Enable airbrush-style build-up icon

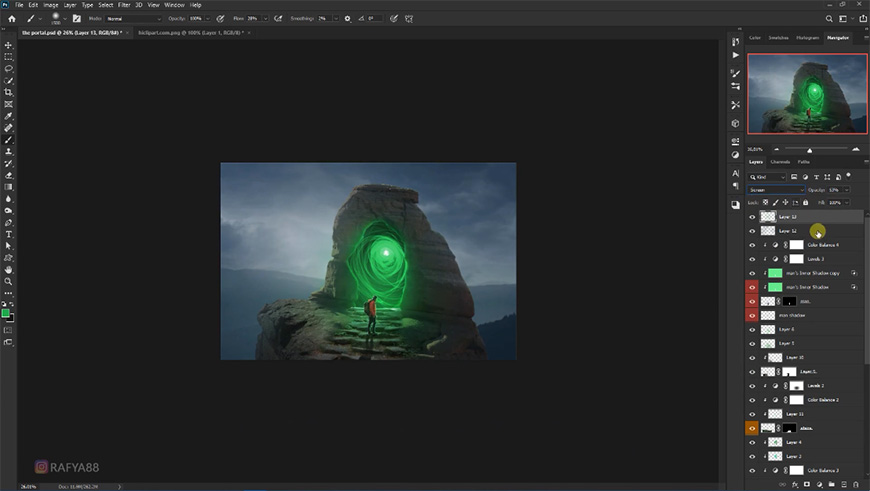[278, 19]
